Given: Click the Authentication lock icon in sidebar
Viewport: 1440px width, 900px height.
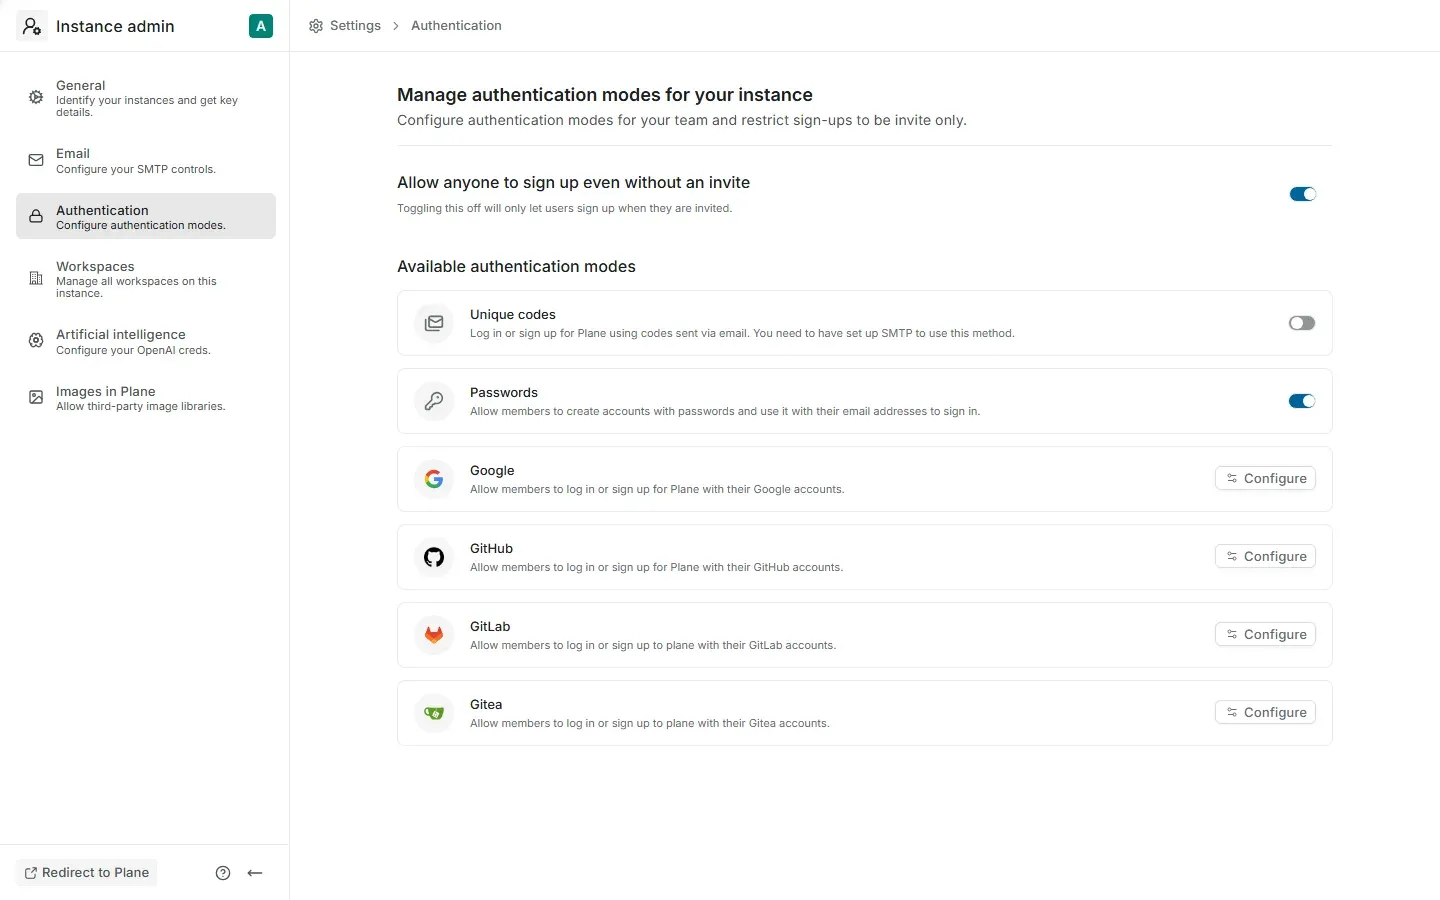Looking at the screenshot, I should (x=36, y=216).
